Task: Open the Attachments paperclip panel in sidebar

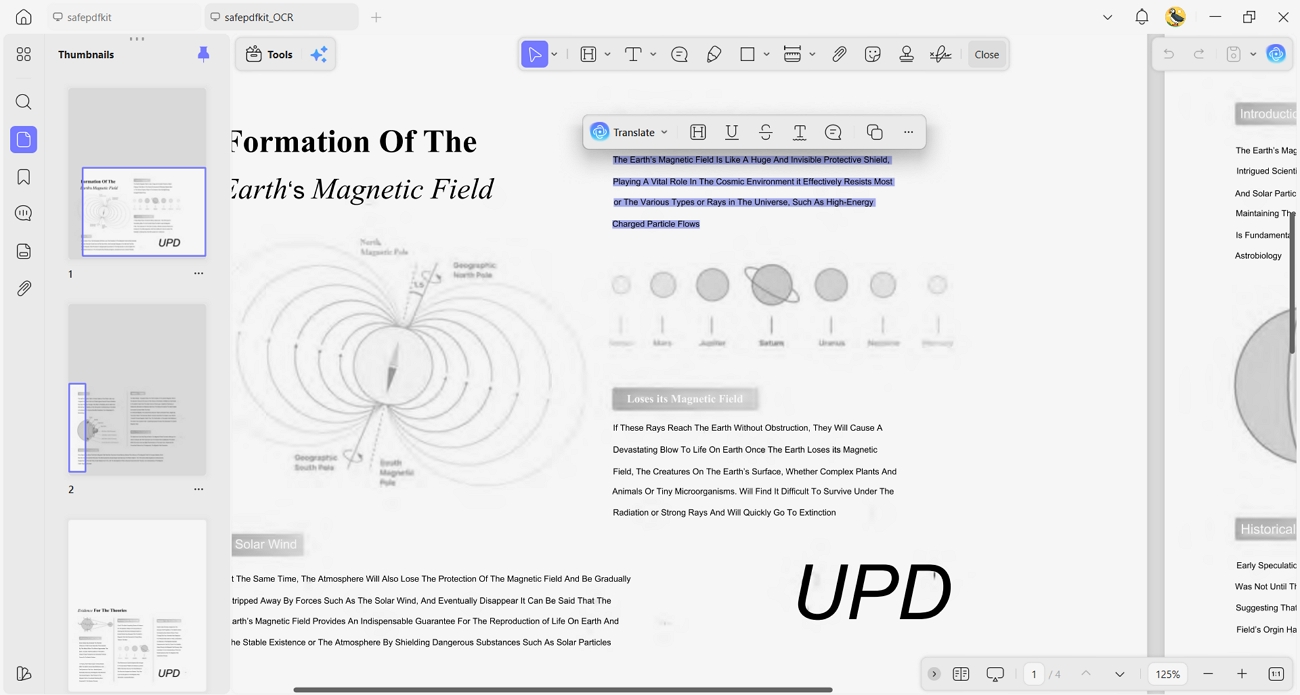Action: tap(24, 288)
